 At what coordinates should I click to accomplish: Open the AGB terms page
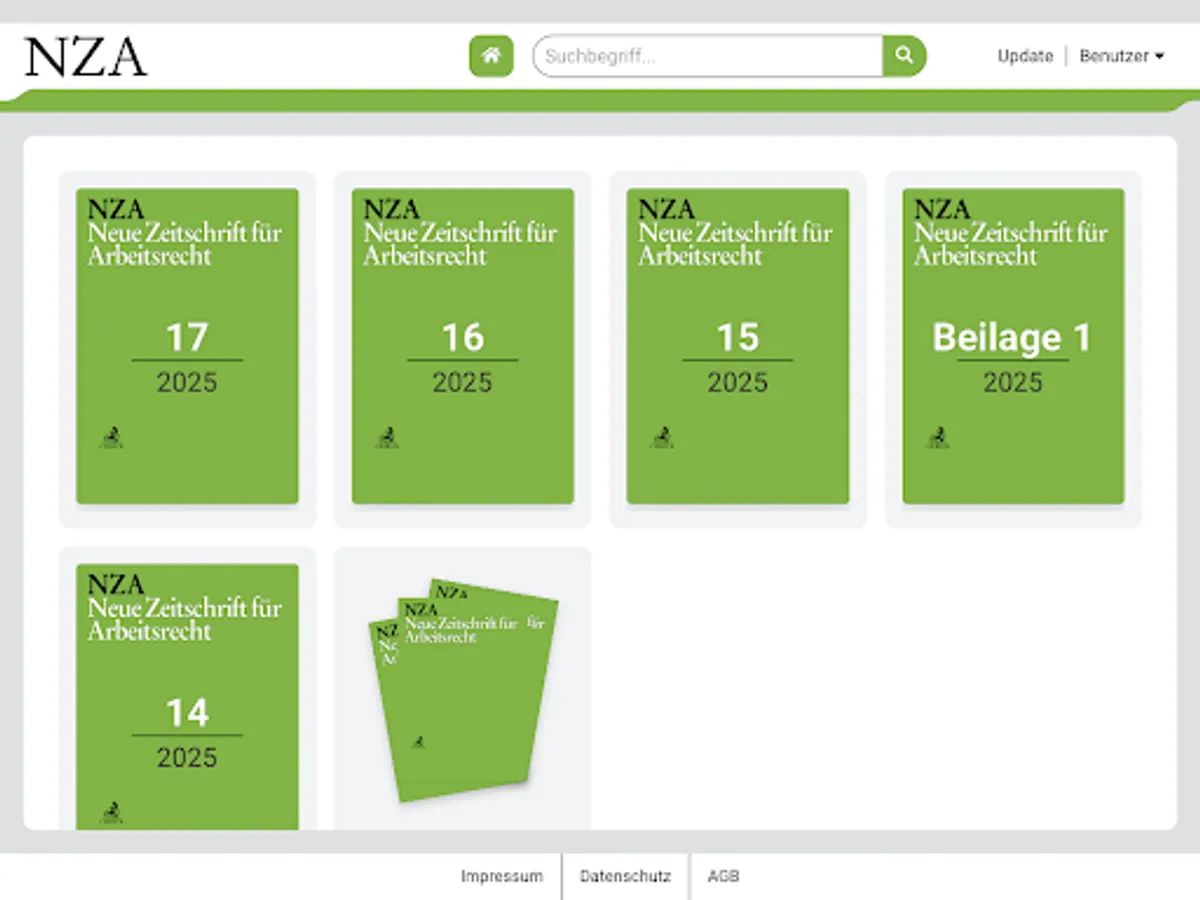click(x=724, y=876)
